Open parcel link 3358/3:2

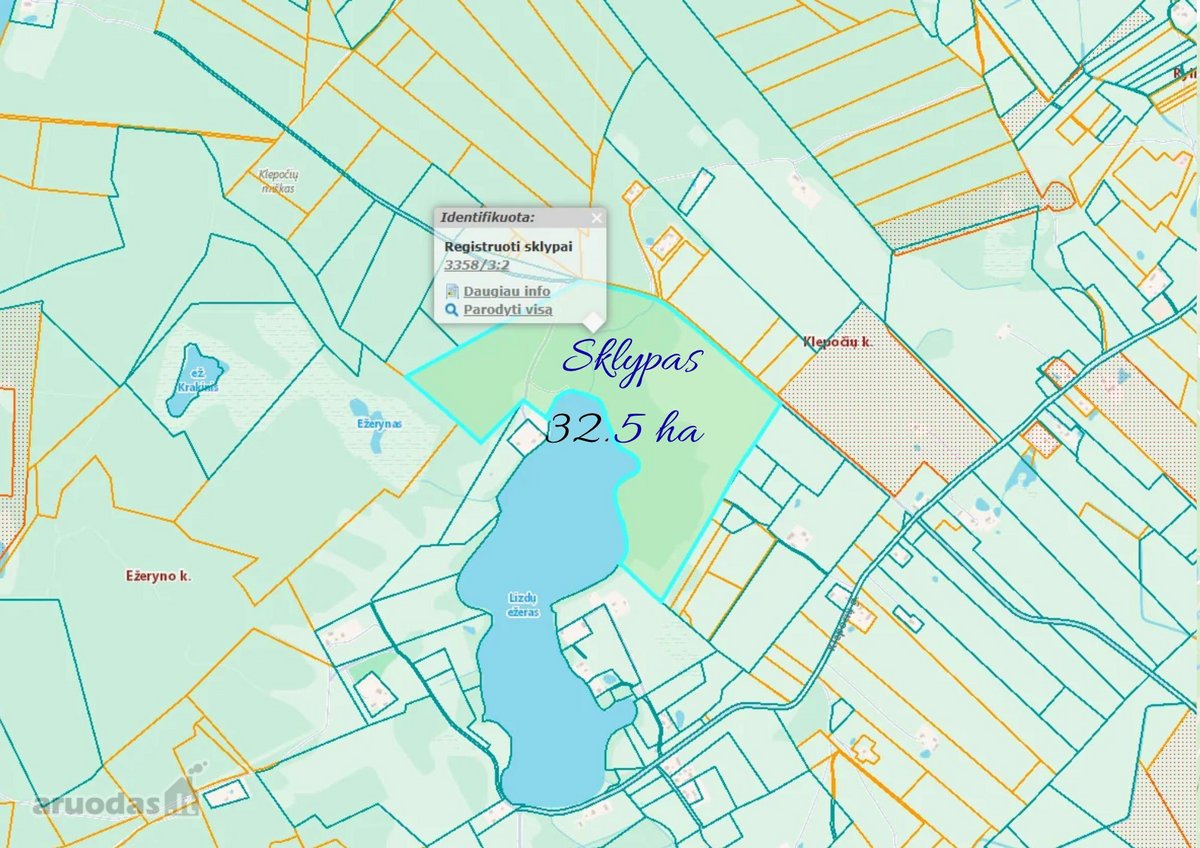click(x=477, y=265)
